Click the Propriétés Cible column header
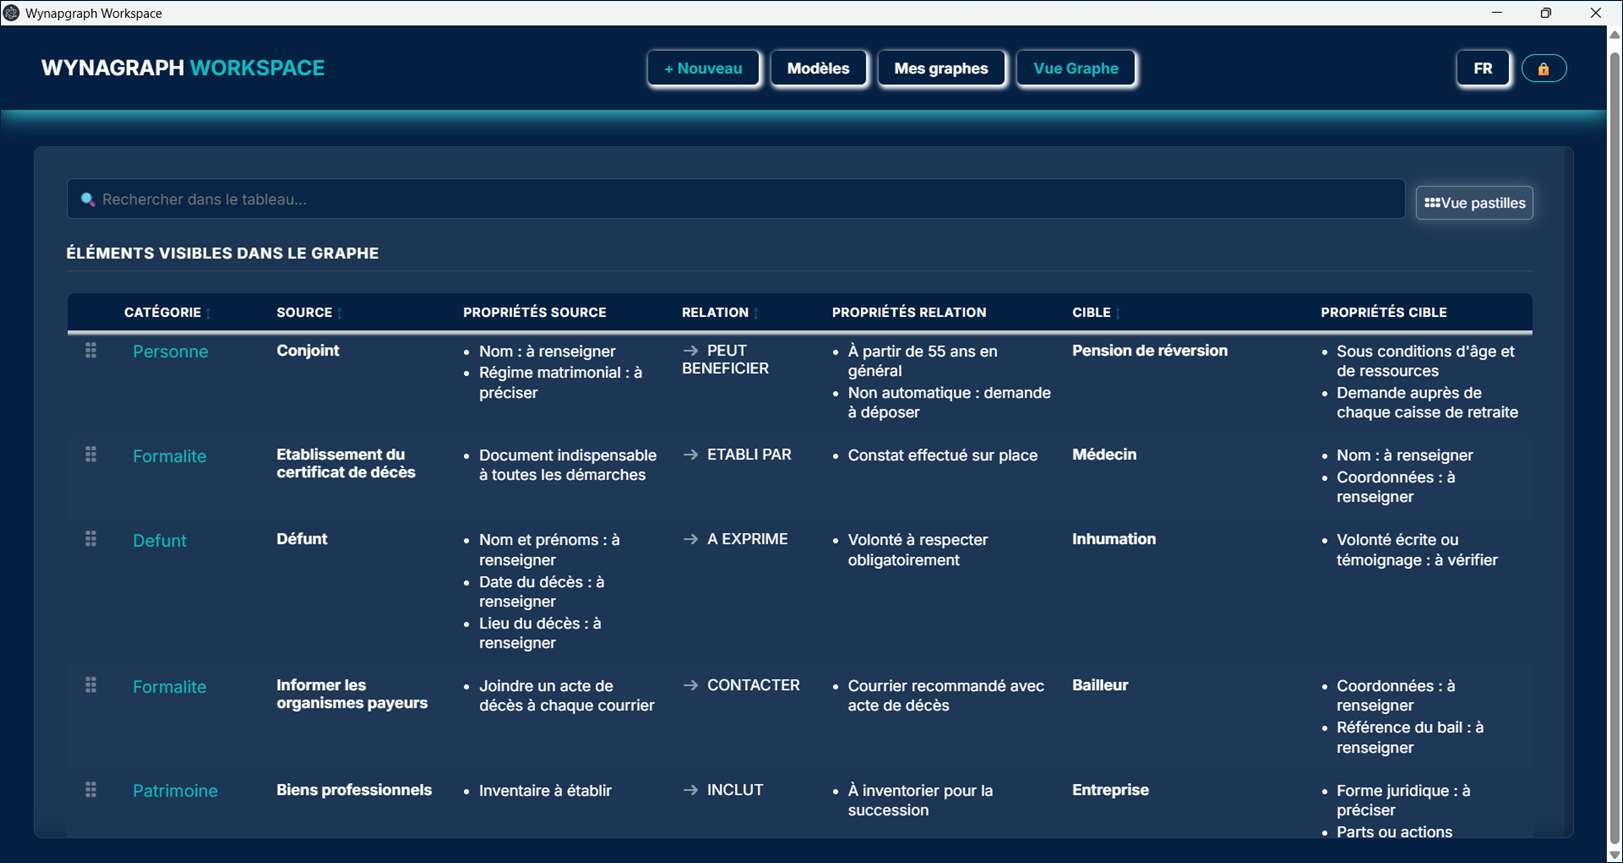The height and width of the screenshot is (863, 1623). pos(1384,313)
